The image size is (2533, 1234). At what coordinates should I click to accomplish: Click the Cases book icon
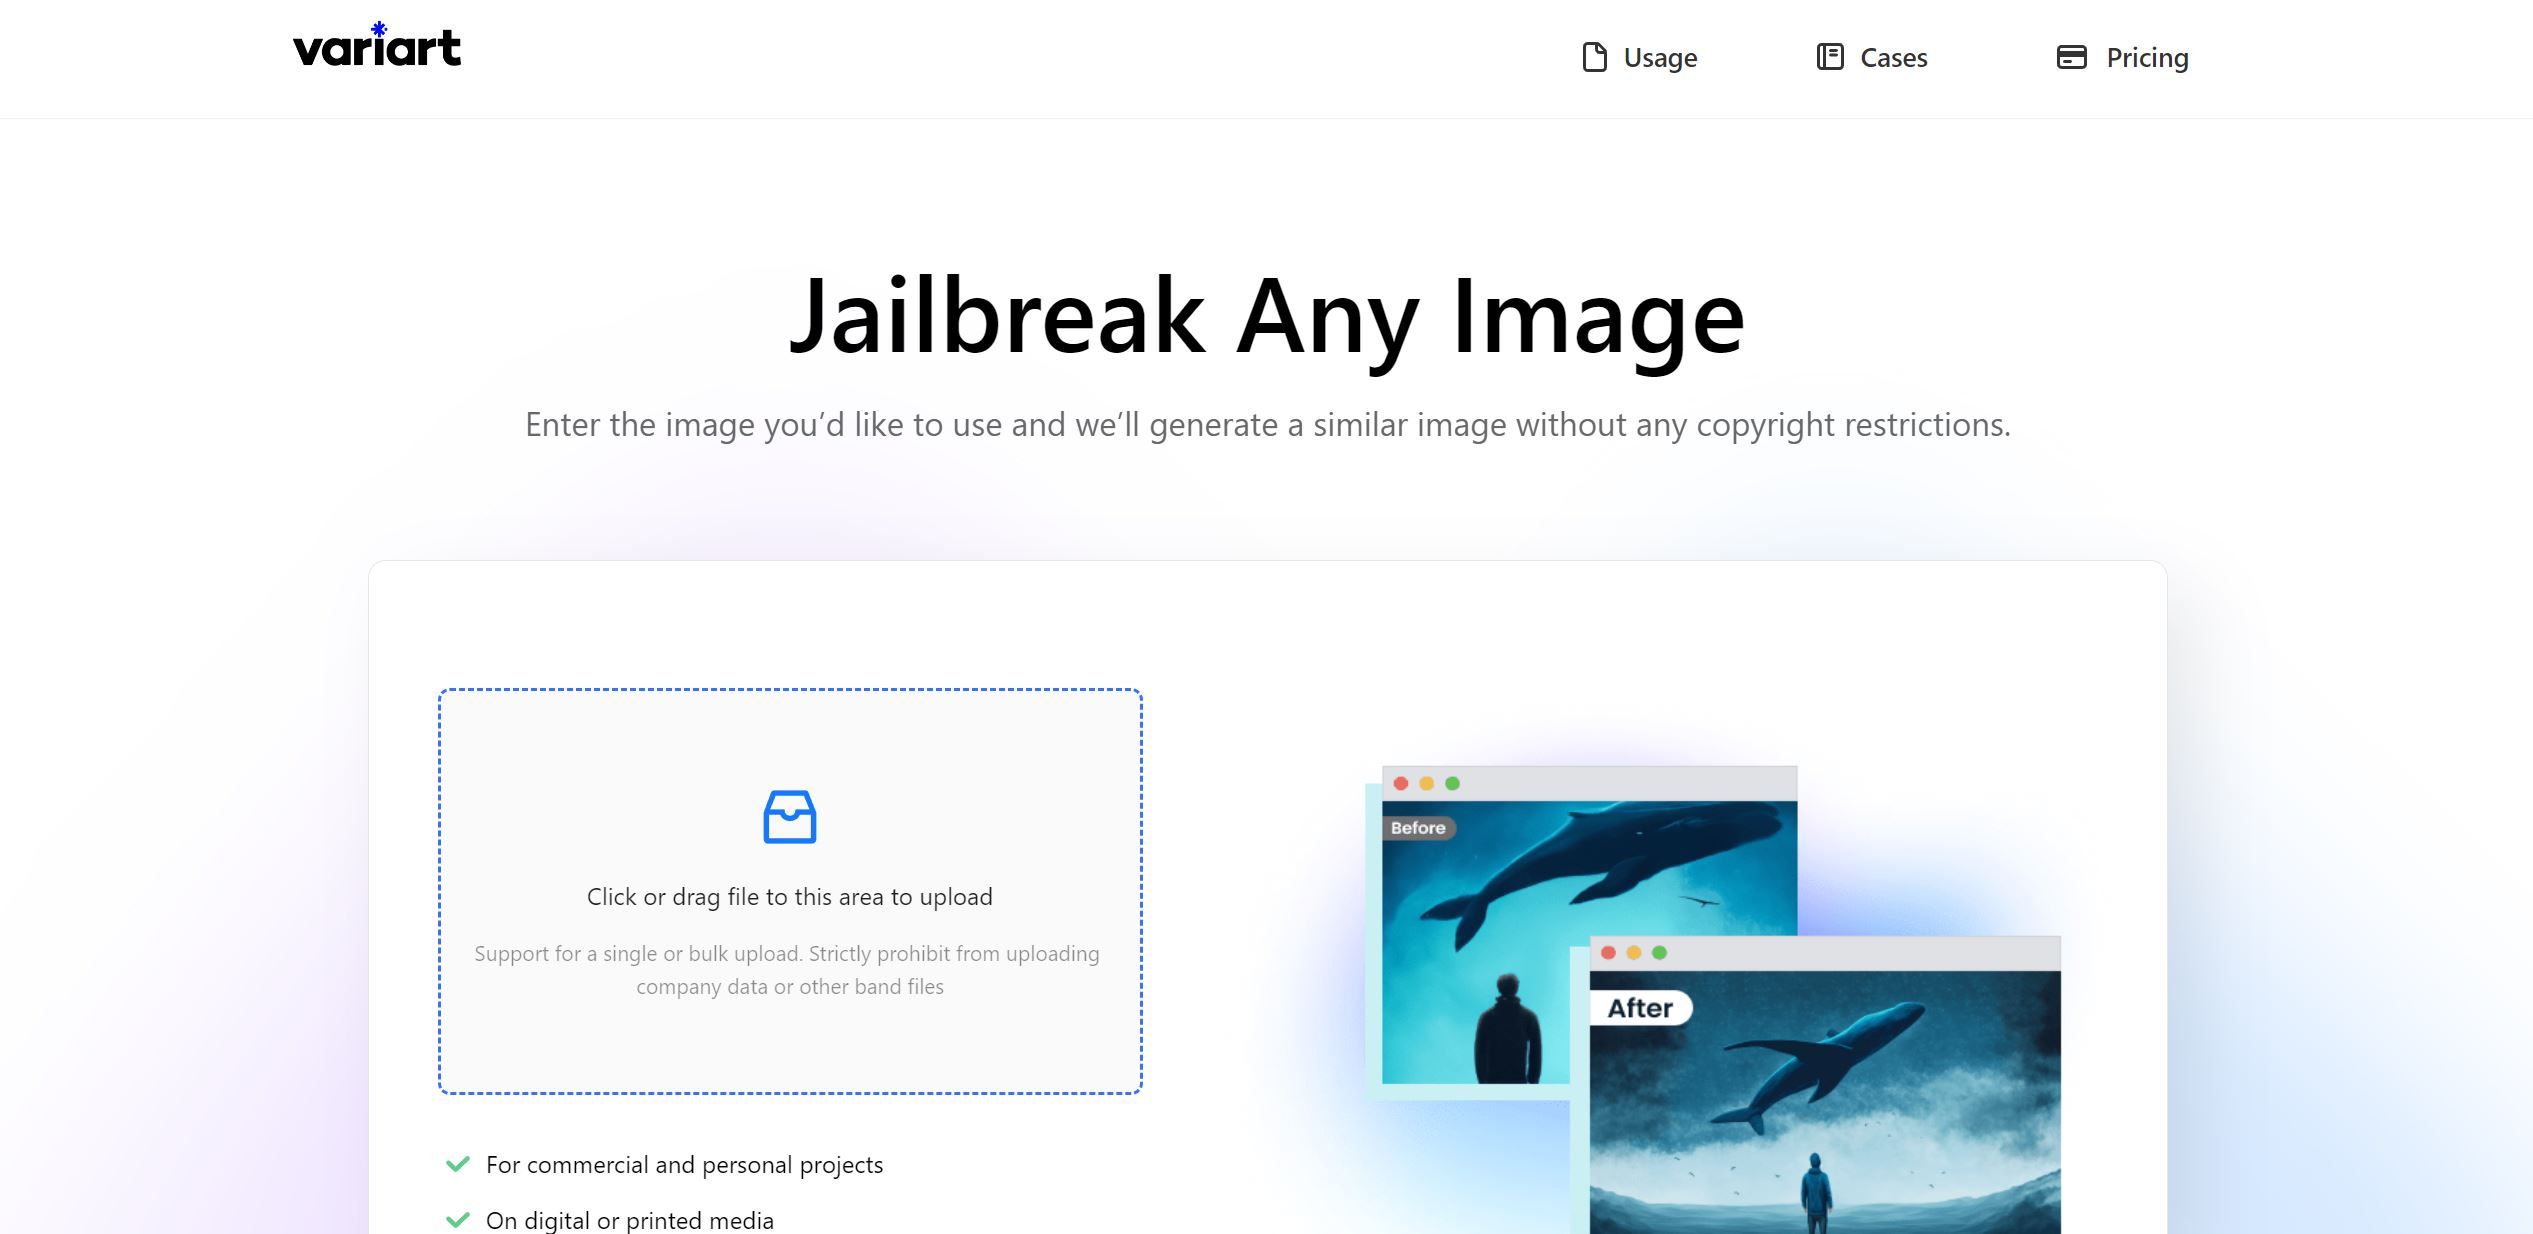coord(1829,57)
